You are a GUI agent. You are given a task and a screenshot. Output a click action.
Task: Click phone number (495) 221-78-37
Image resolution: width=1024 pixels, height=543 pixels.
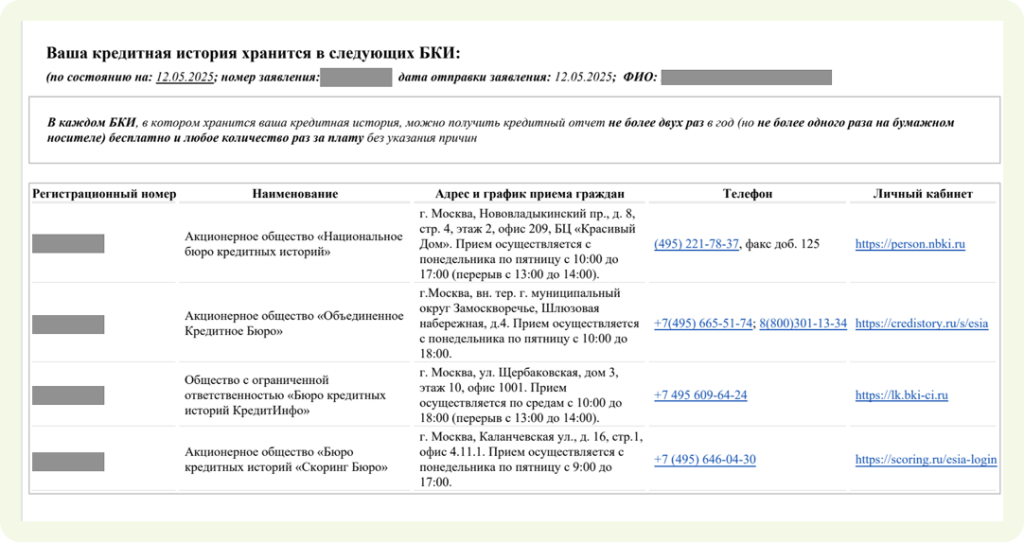696,244
